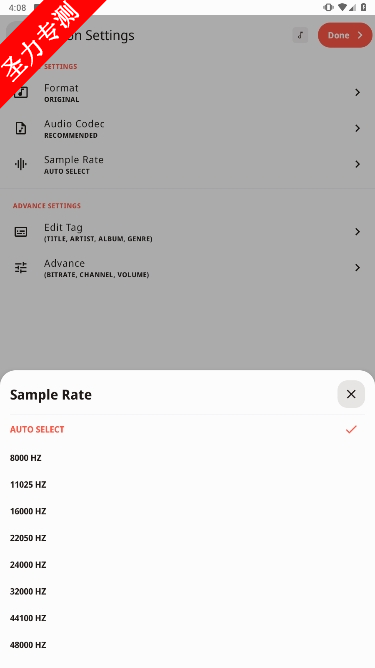Tap the Done button
Viewport: 375px width, 668px height.
(x=345, y=35)
